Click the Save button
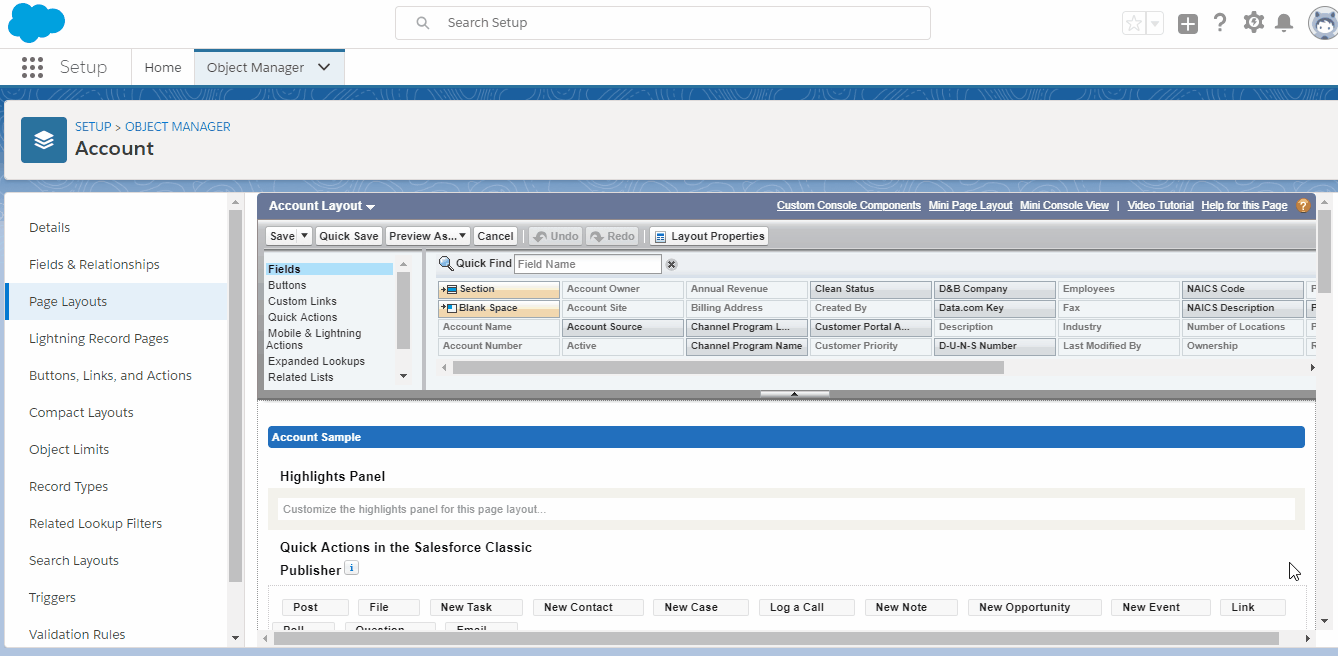Viewport: 1338px width, 656px height. pyautogui.click(x=282, y=236)
